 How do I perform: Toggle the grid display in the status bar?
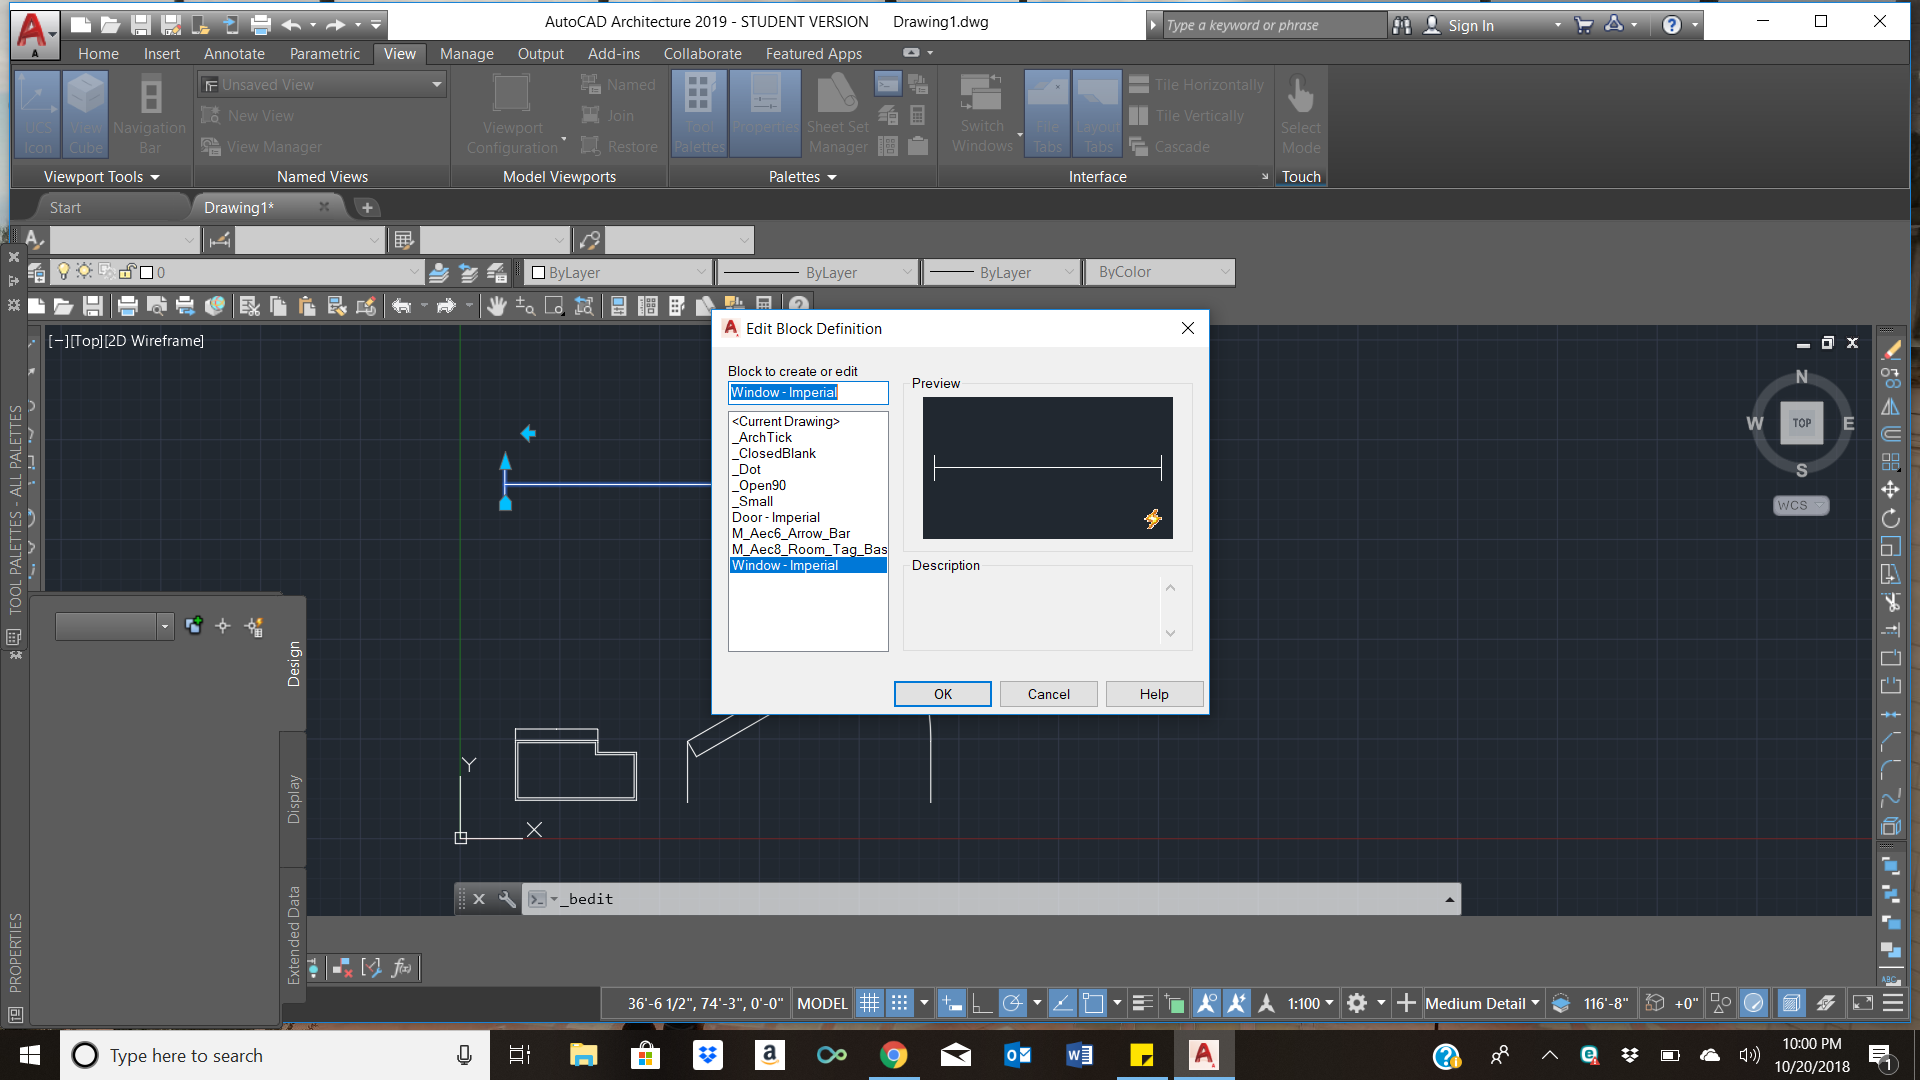869,1003
